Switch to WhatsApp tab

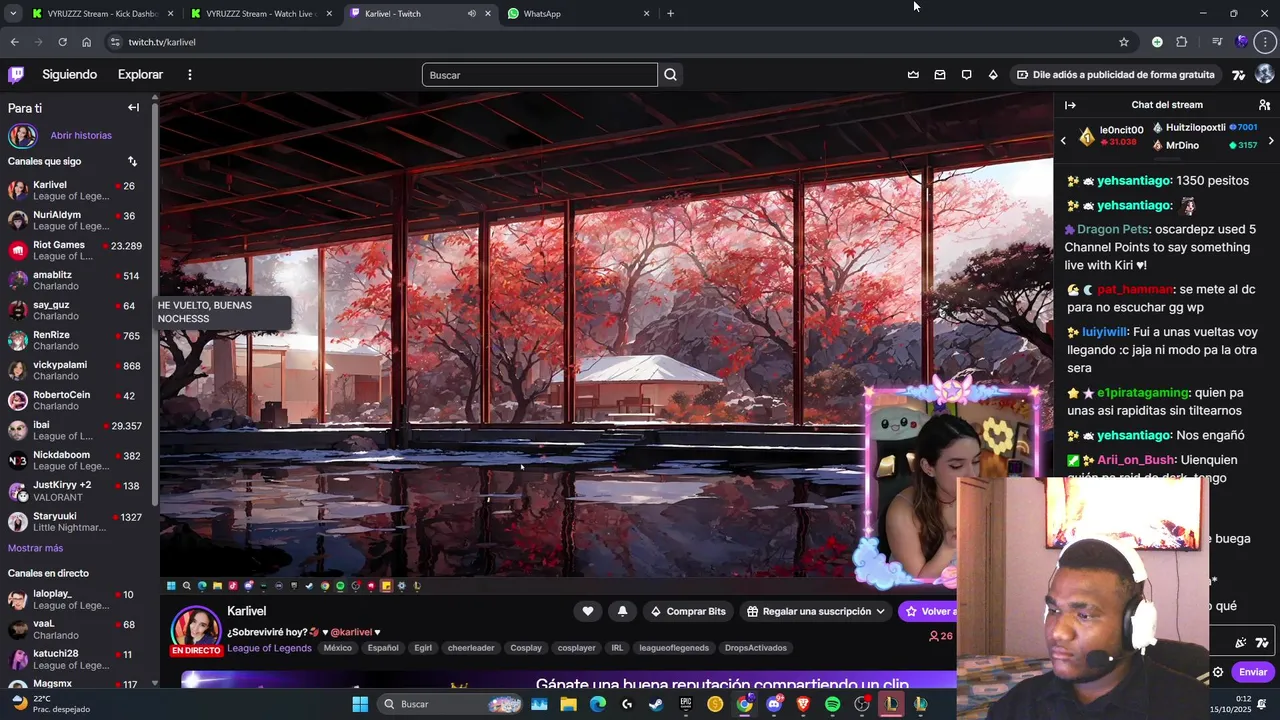[x=578, y=13]
